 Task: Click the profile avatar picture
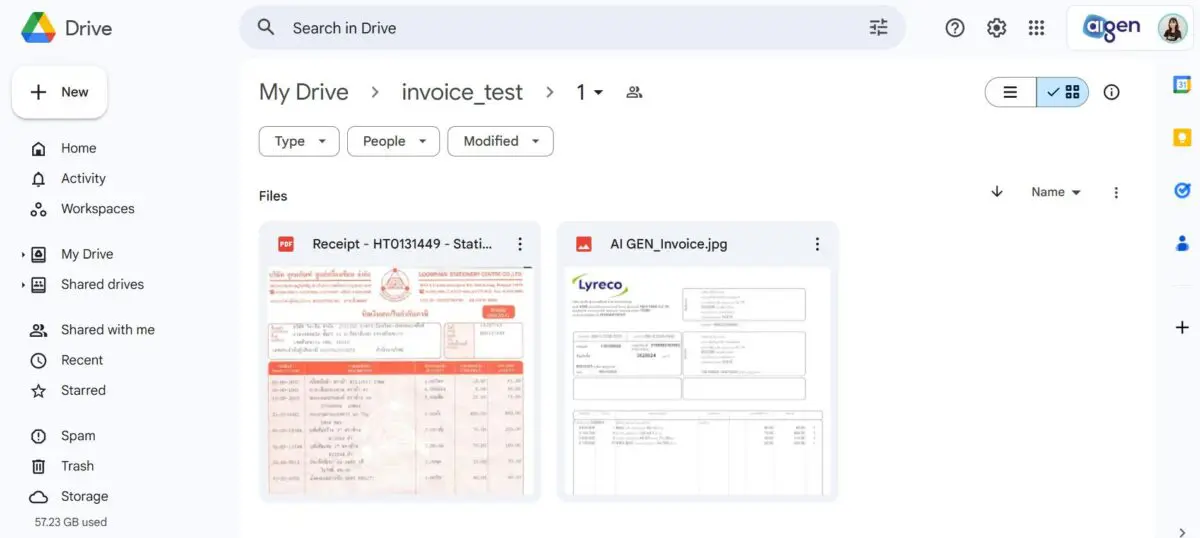point(1172,28)
